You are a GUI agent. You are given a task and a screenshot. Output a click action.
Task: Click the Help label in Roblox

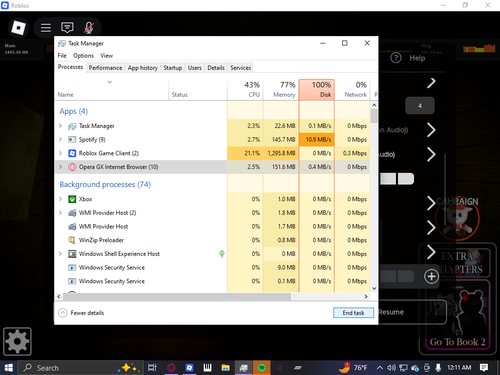point(417,58)
